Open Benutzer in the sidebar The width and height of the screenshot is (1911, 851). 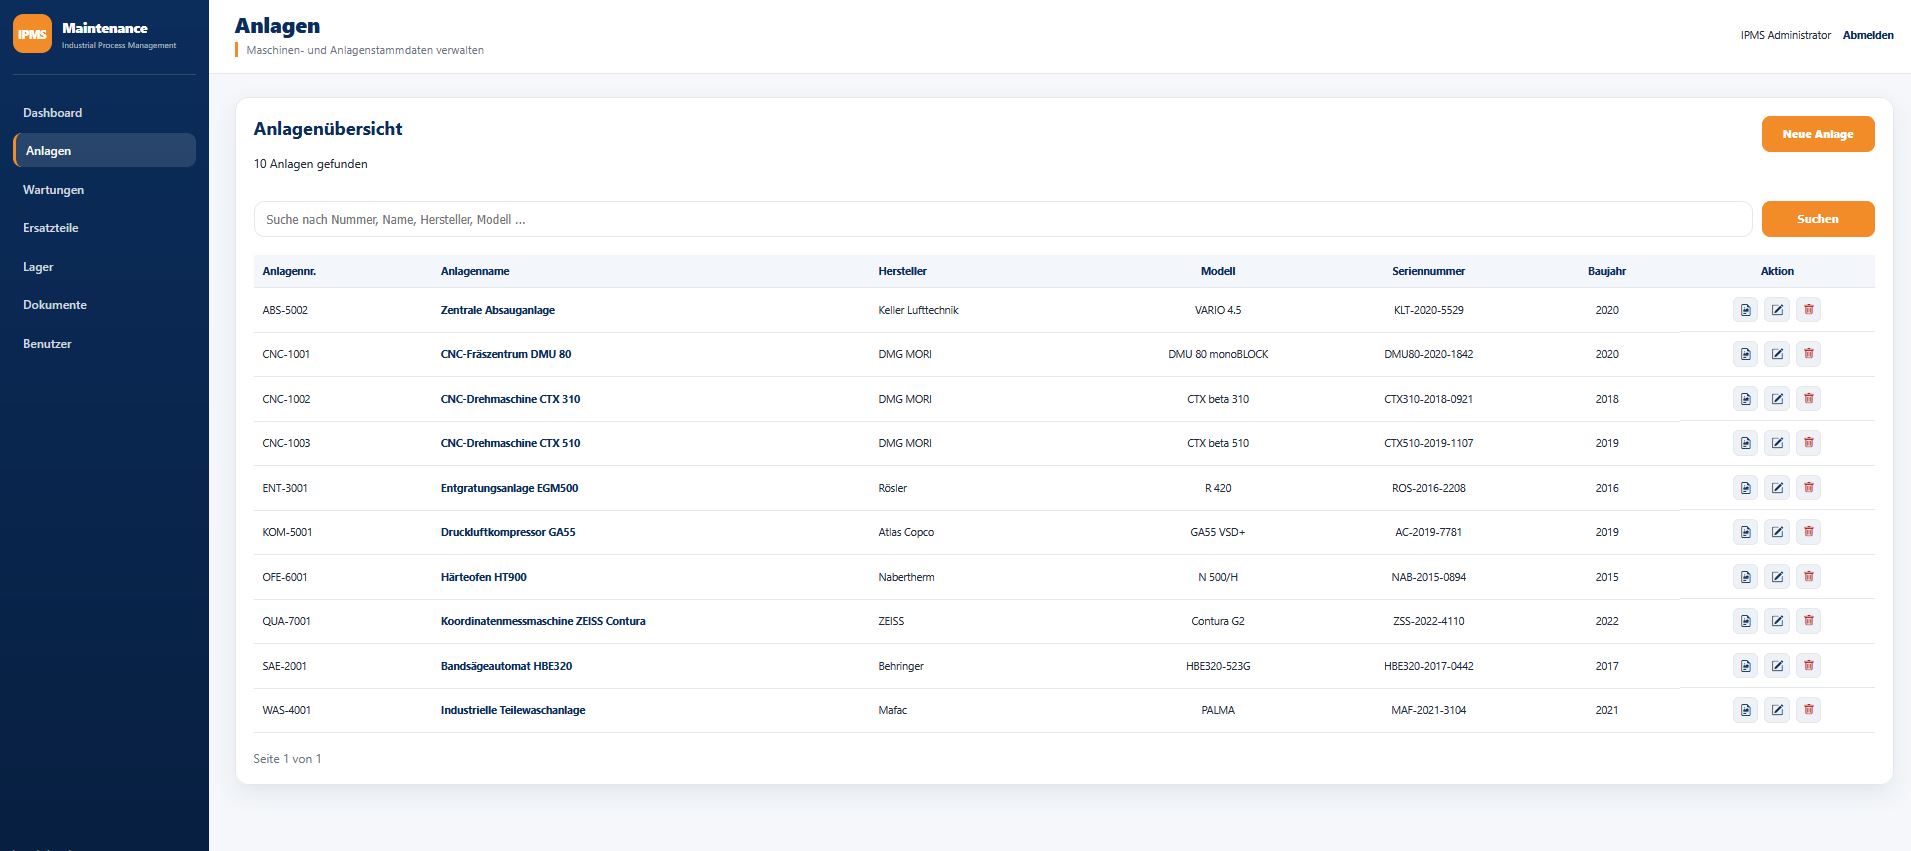coord(104,344)
